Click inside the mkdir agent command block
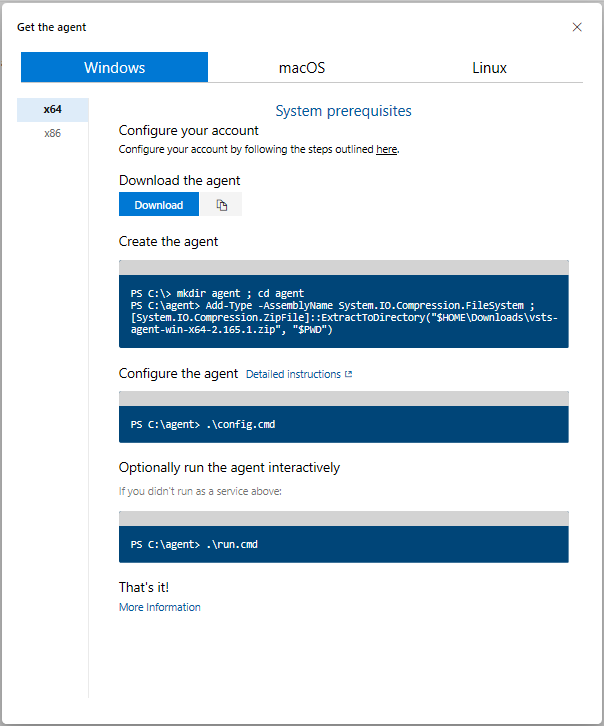The image size is (604, 726). (343, 312)
